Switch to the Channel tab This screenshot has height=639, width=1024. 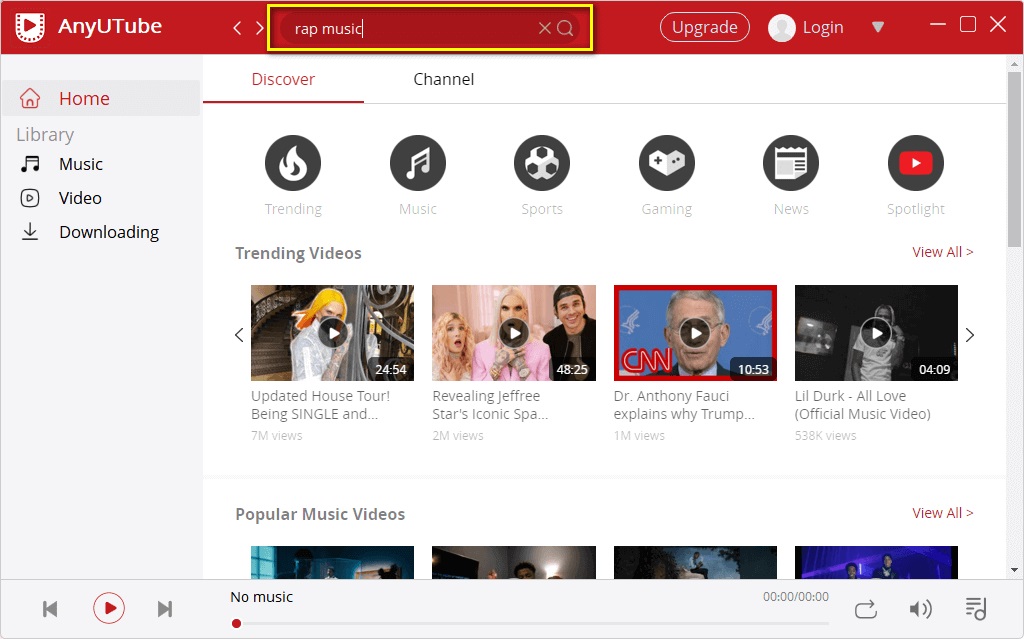pyautogui.click(x=443, y=79)
